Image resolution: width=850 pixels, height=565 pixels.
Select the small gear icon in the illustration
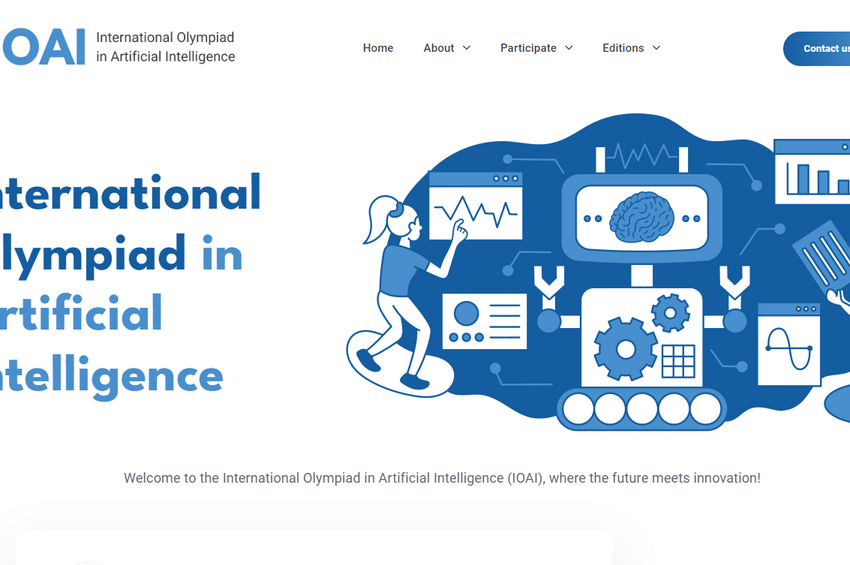pos(670,313)
